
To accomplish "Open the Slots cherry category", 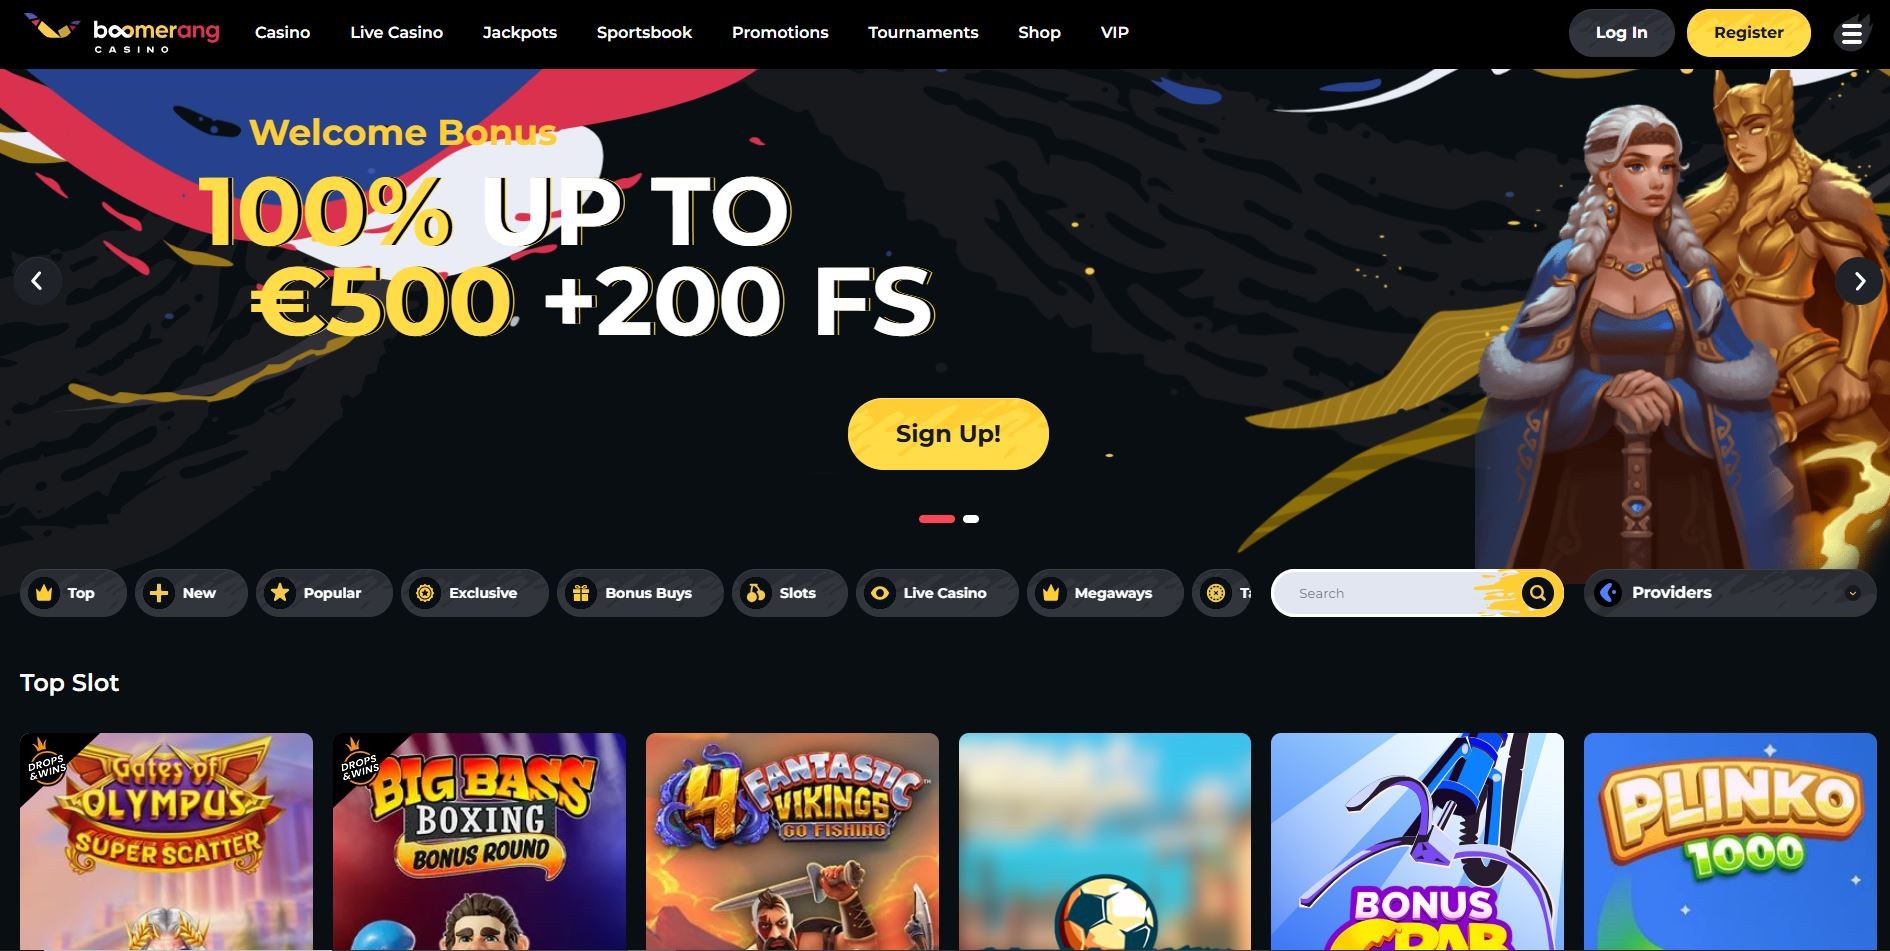I will pos(790,593).
